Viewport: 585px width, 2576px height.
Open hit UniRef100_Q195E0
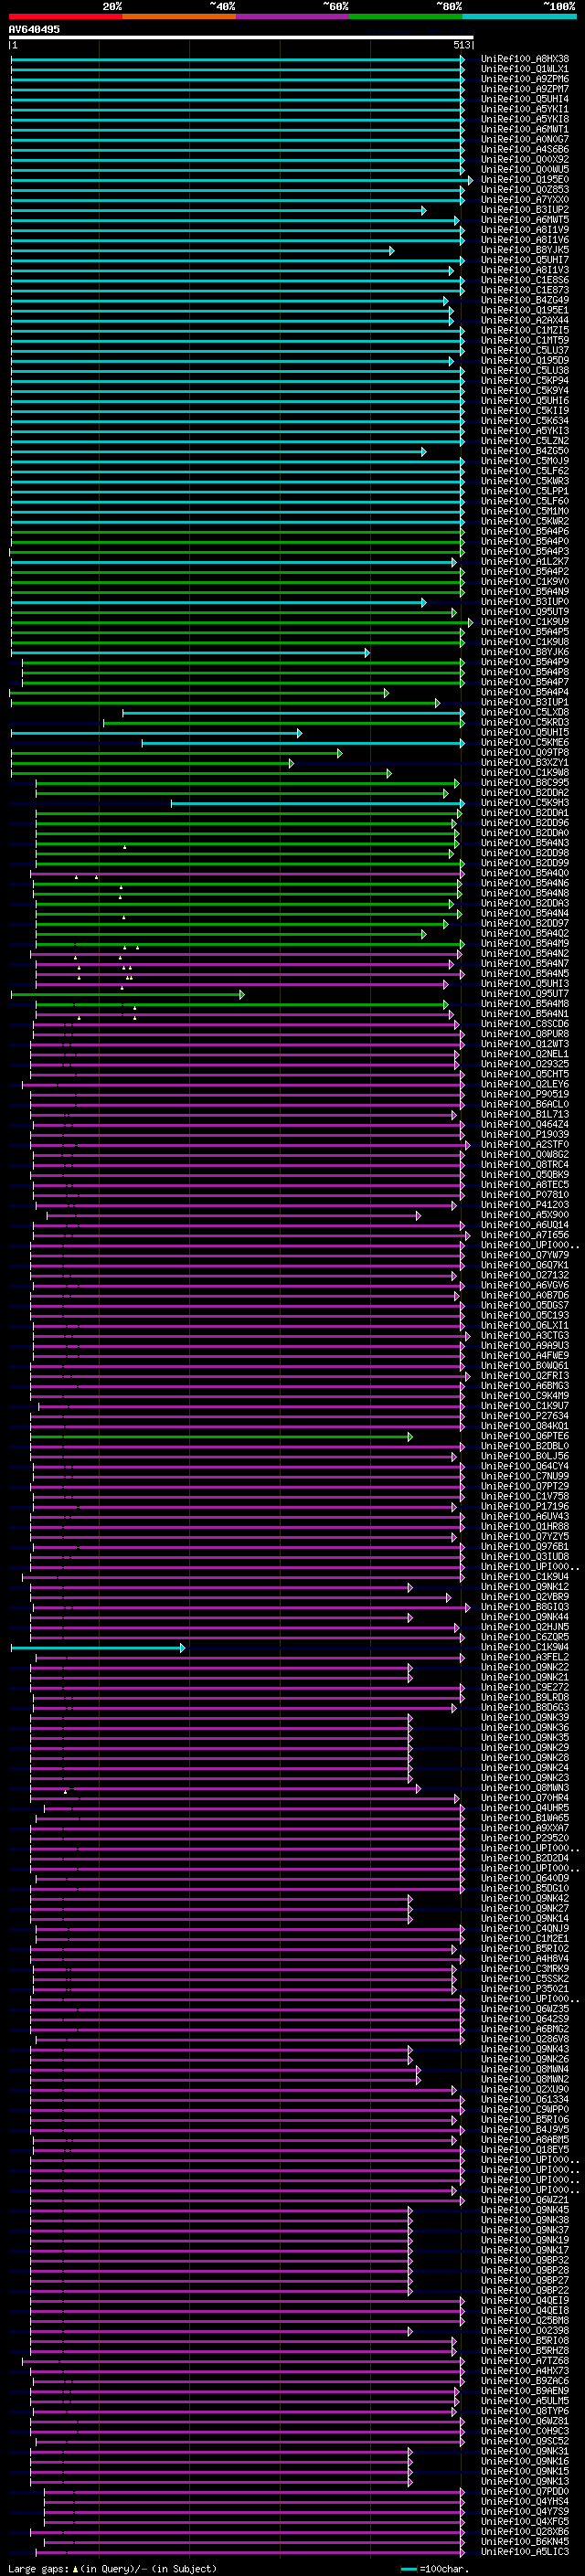click(525, 180)
